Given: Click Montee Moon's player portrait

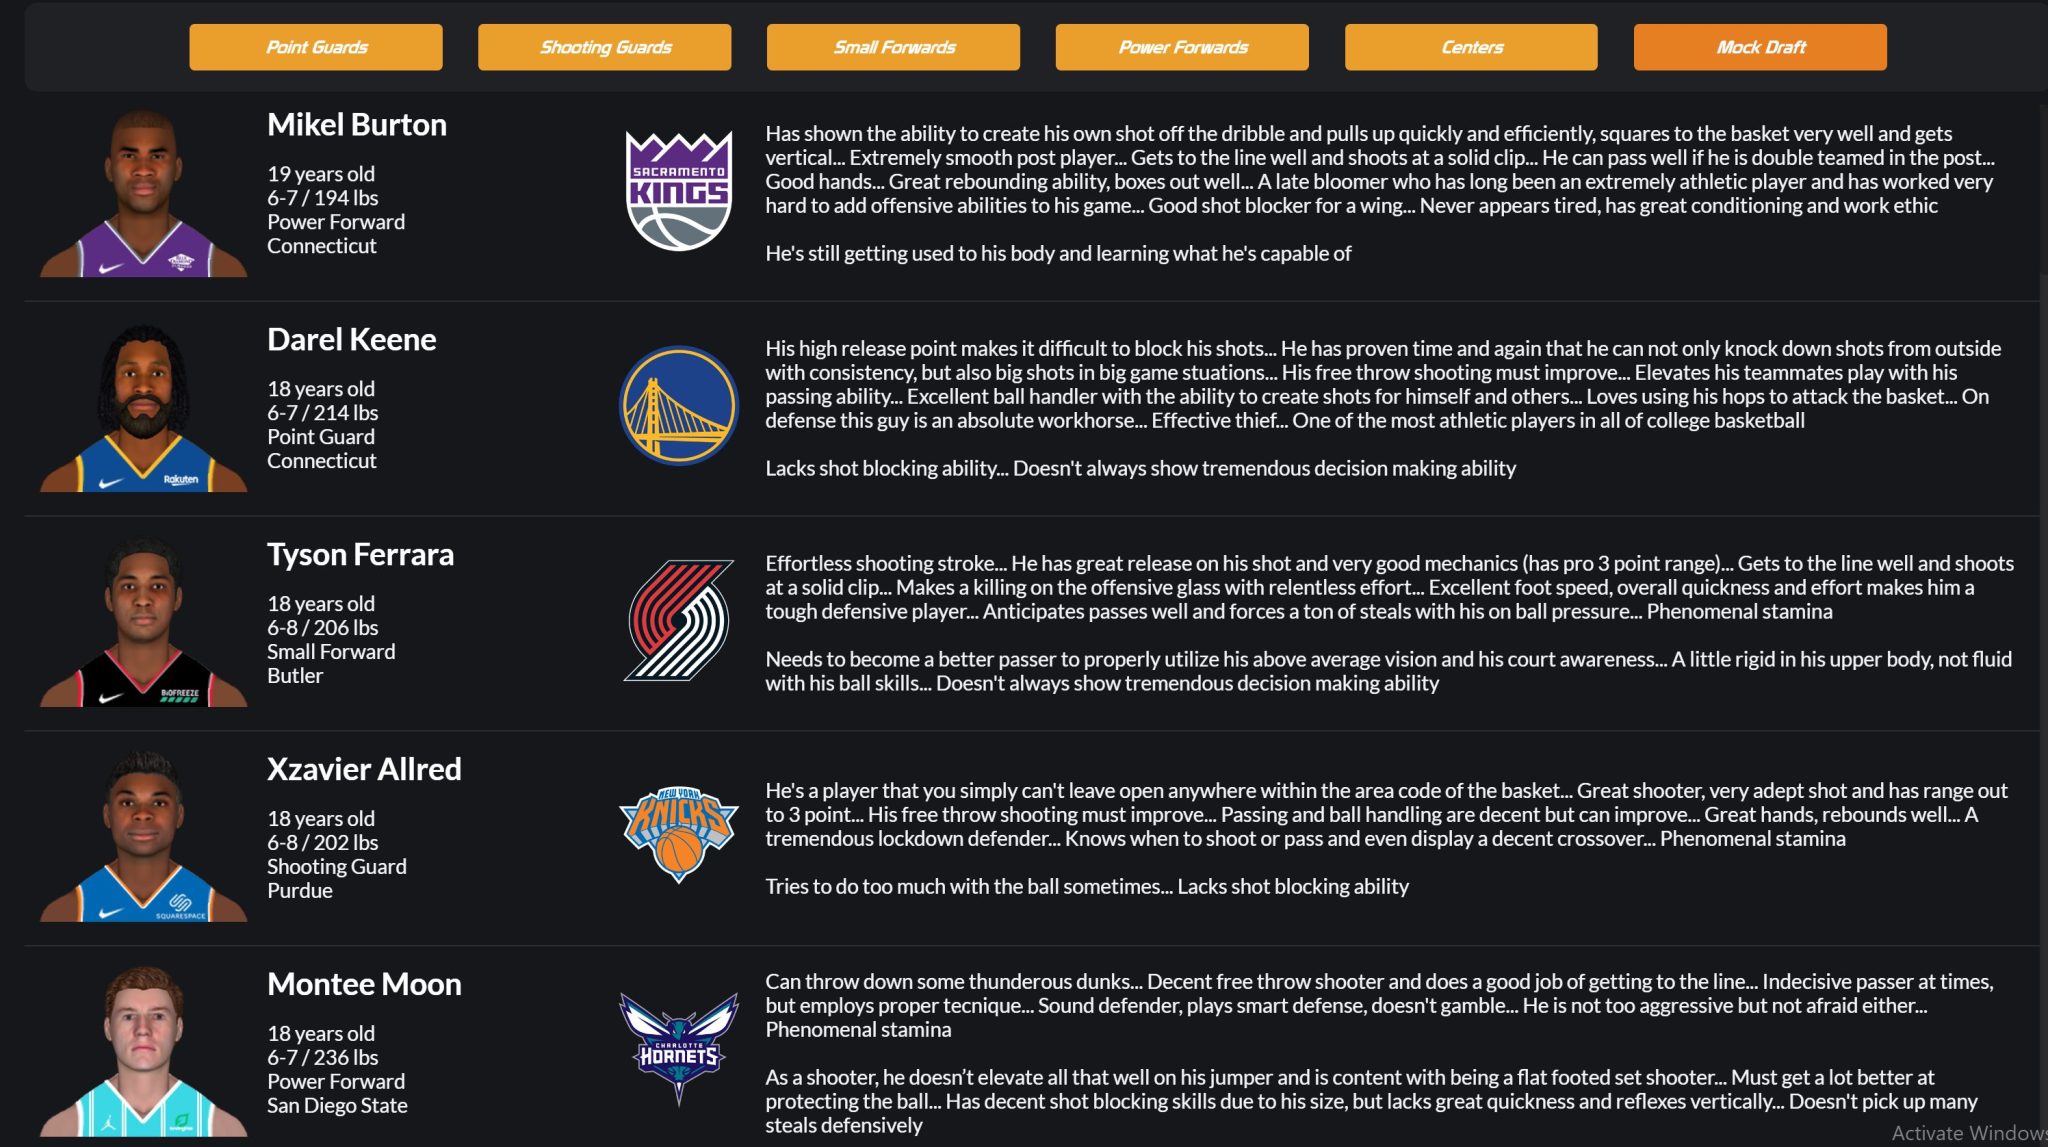Looking at the screenshot, I should [144, 1052].
